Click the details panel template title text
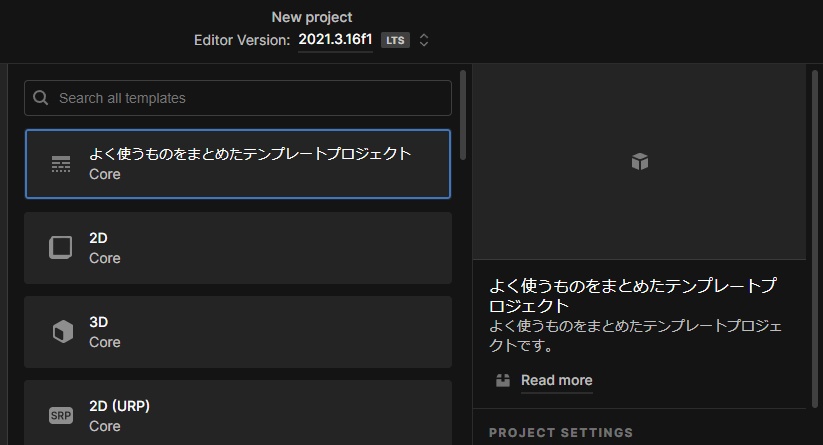 tap(632, 295)
